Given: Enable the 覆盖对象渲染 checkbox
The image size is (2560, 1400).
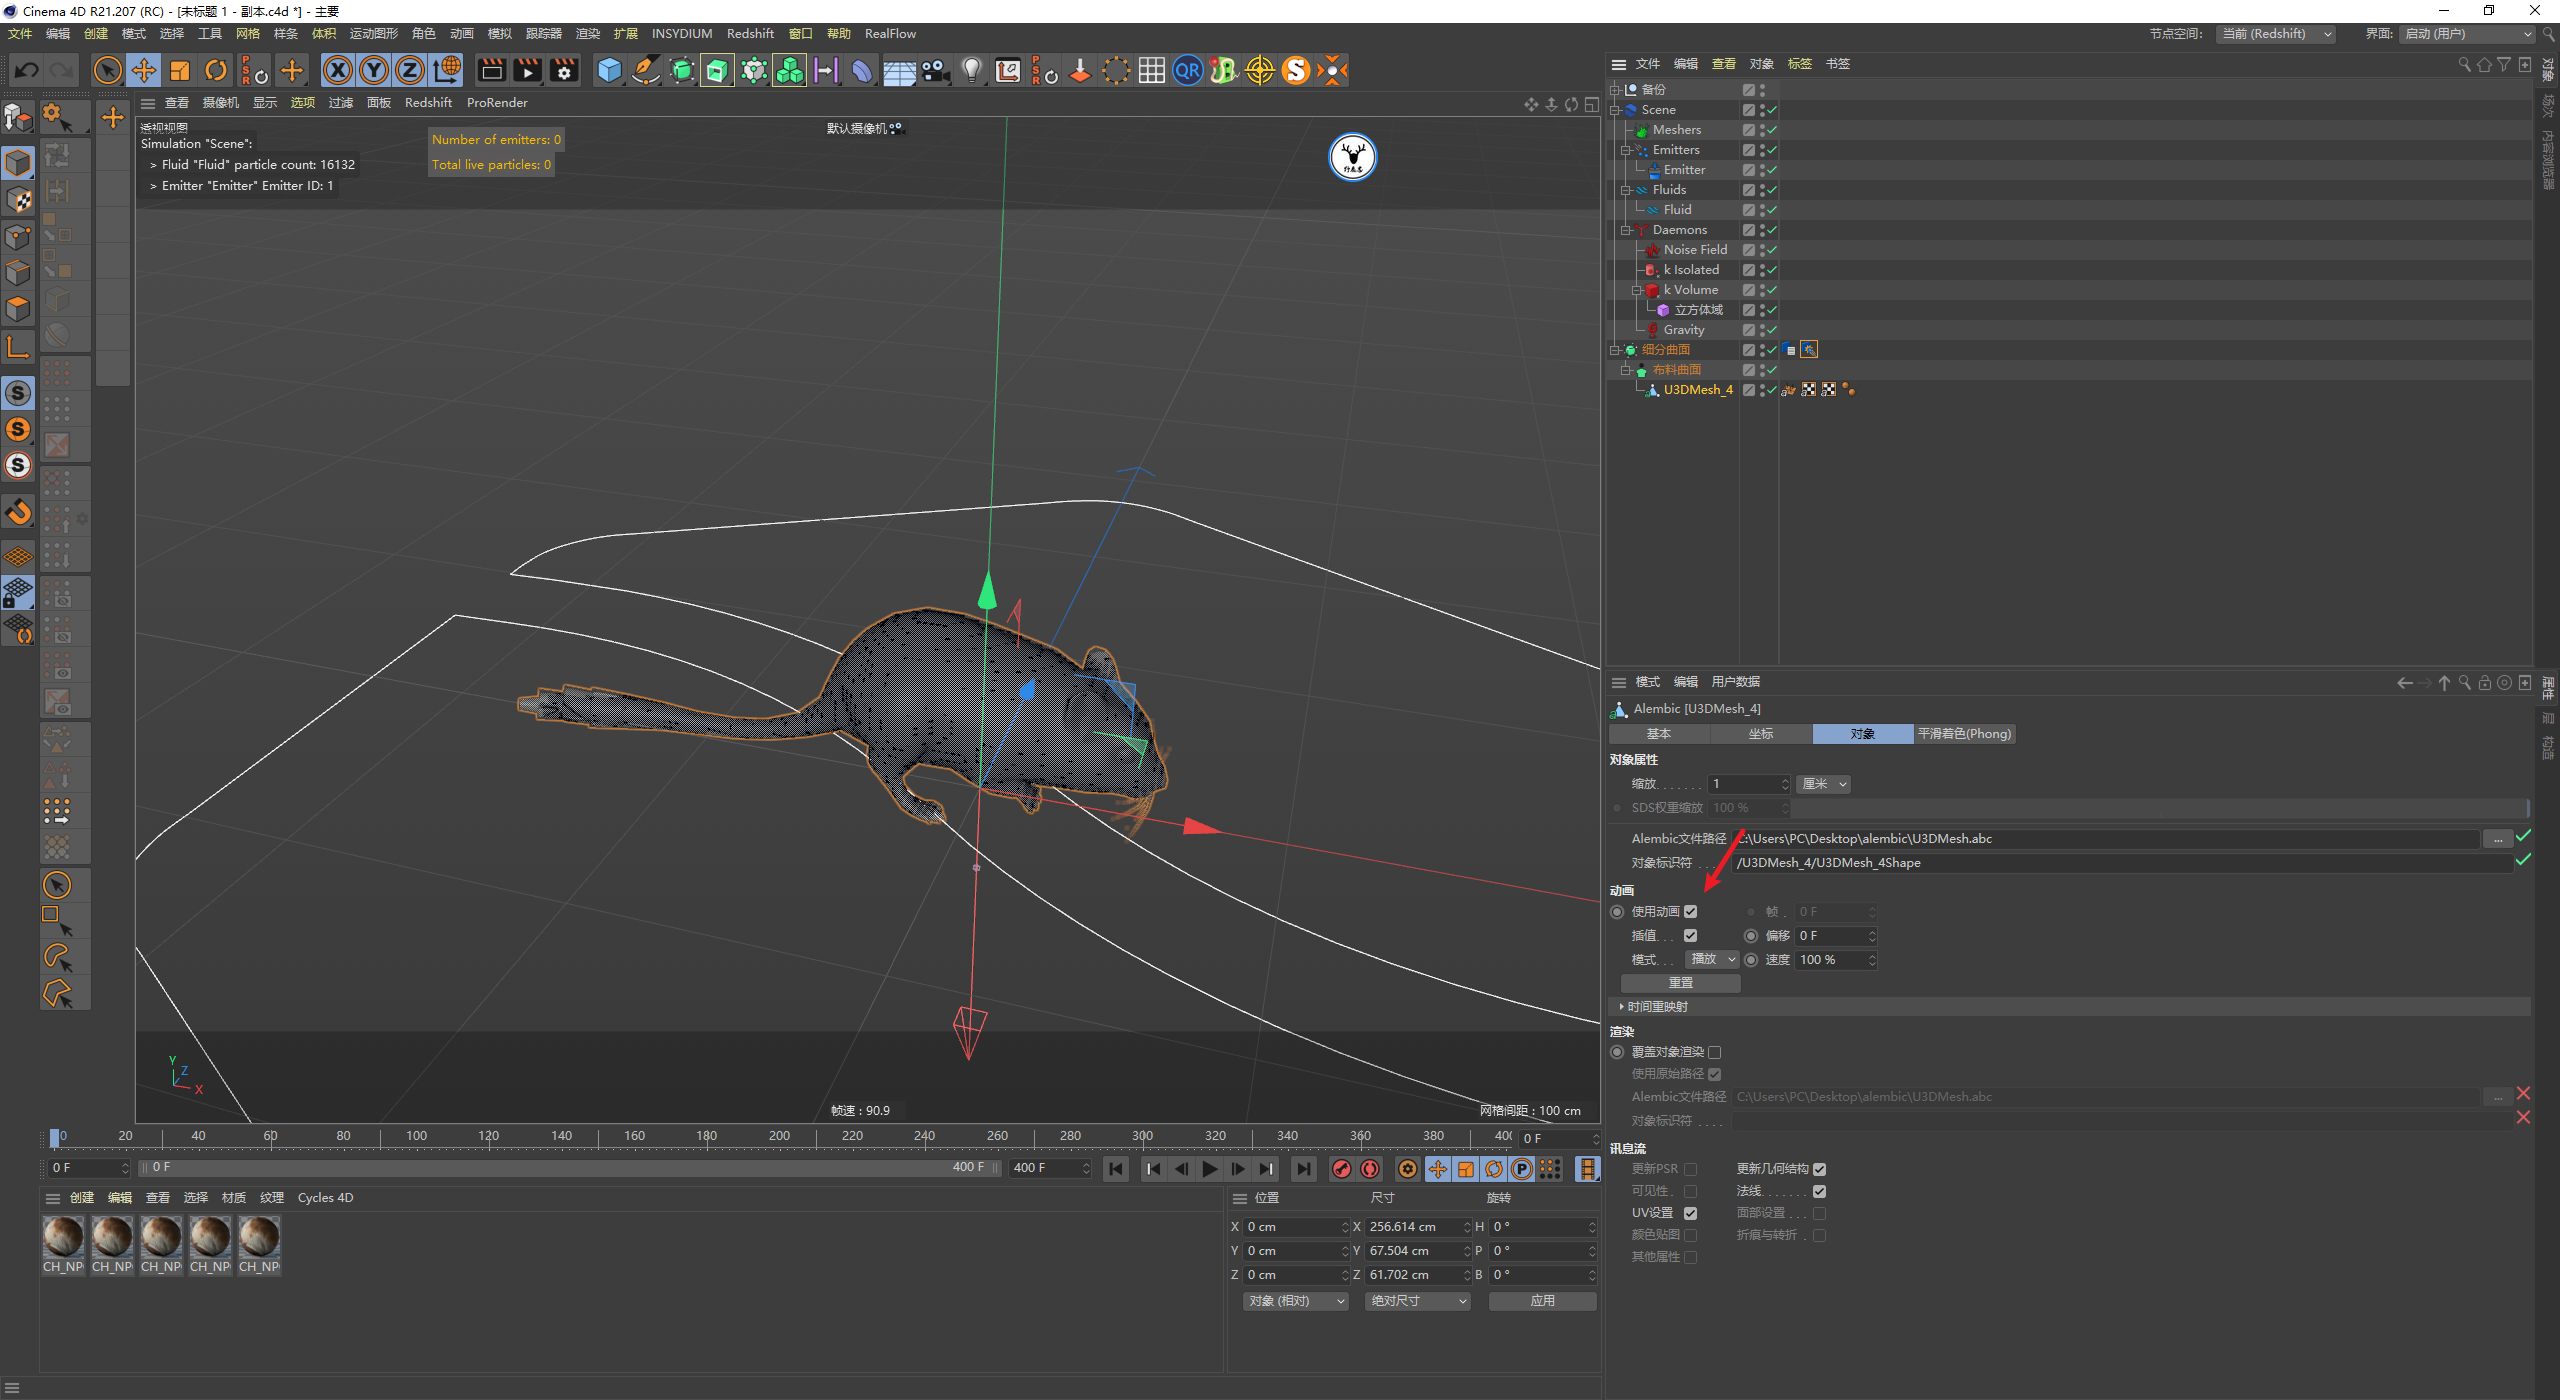Looking at the screenshot, I should (1715, 1052).
